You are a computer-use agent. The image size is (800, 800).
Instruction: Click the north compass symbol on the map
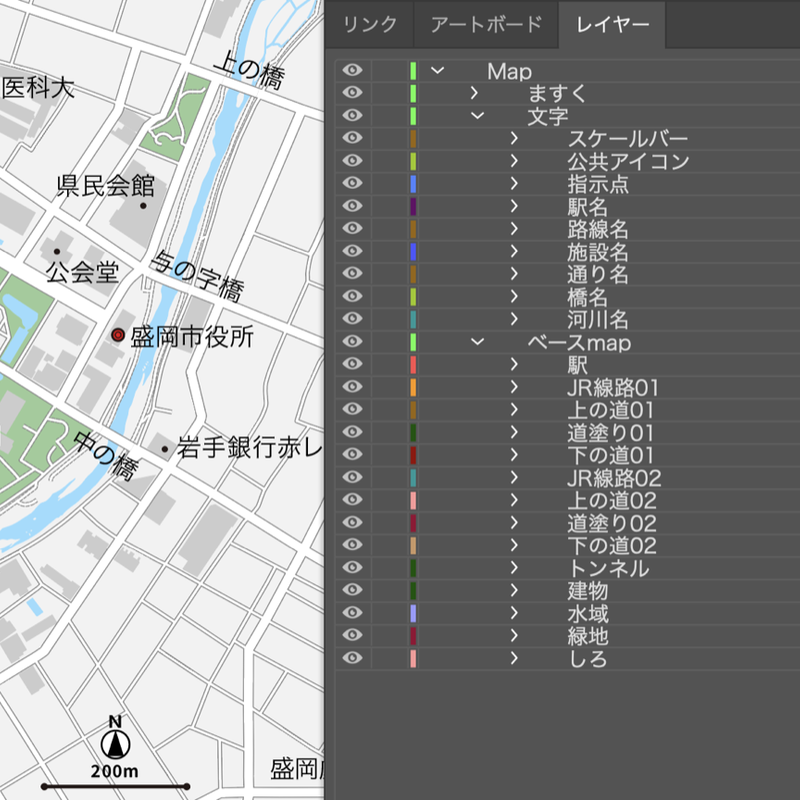click(114, 745)
